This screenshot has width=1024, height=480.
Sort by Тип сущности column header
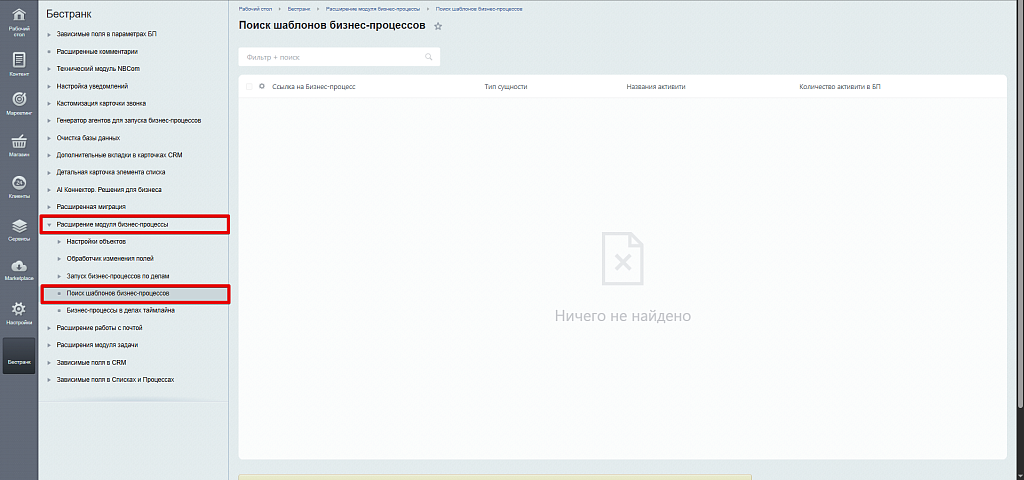505,87
